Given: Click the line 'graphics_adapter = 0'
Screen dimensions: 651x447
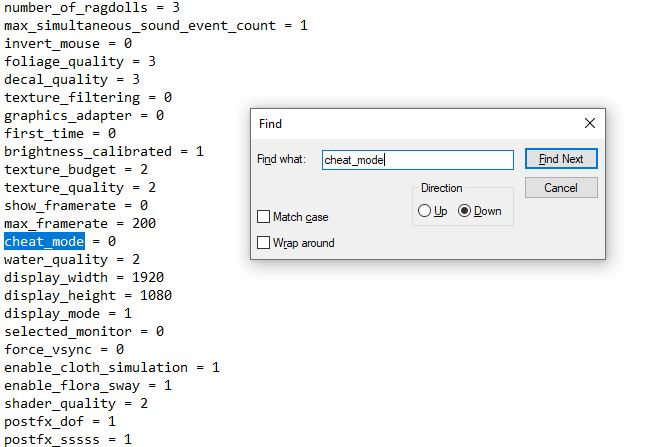Looking at the screenshot, I should coord(84,115).
